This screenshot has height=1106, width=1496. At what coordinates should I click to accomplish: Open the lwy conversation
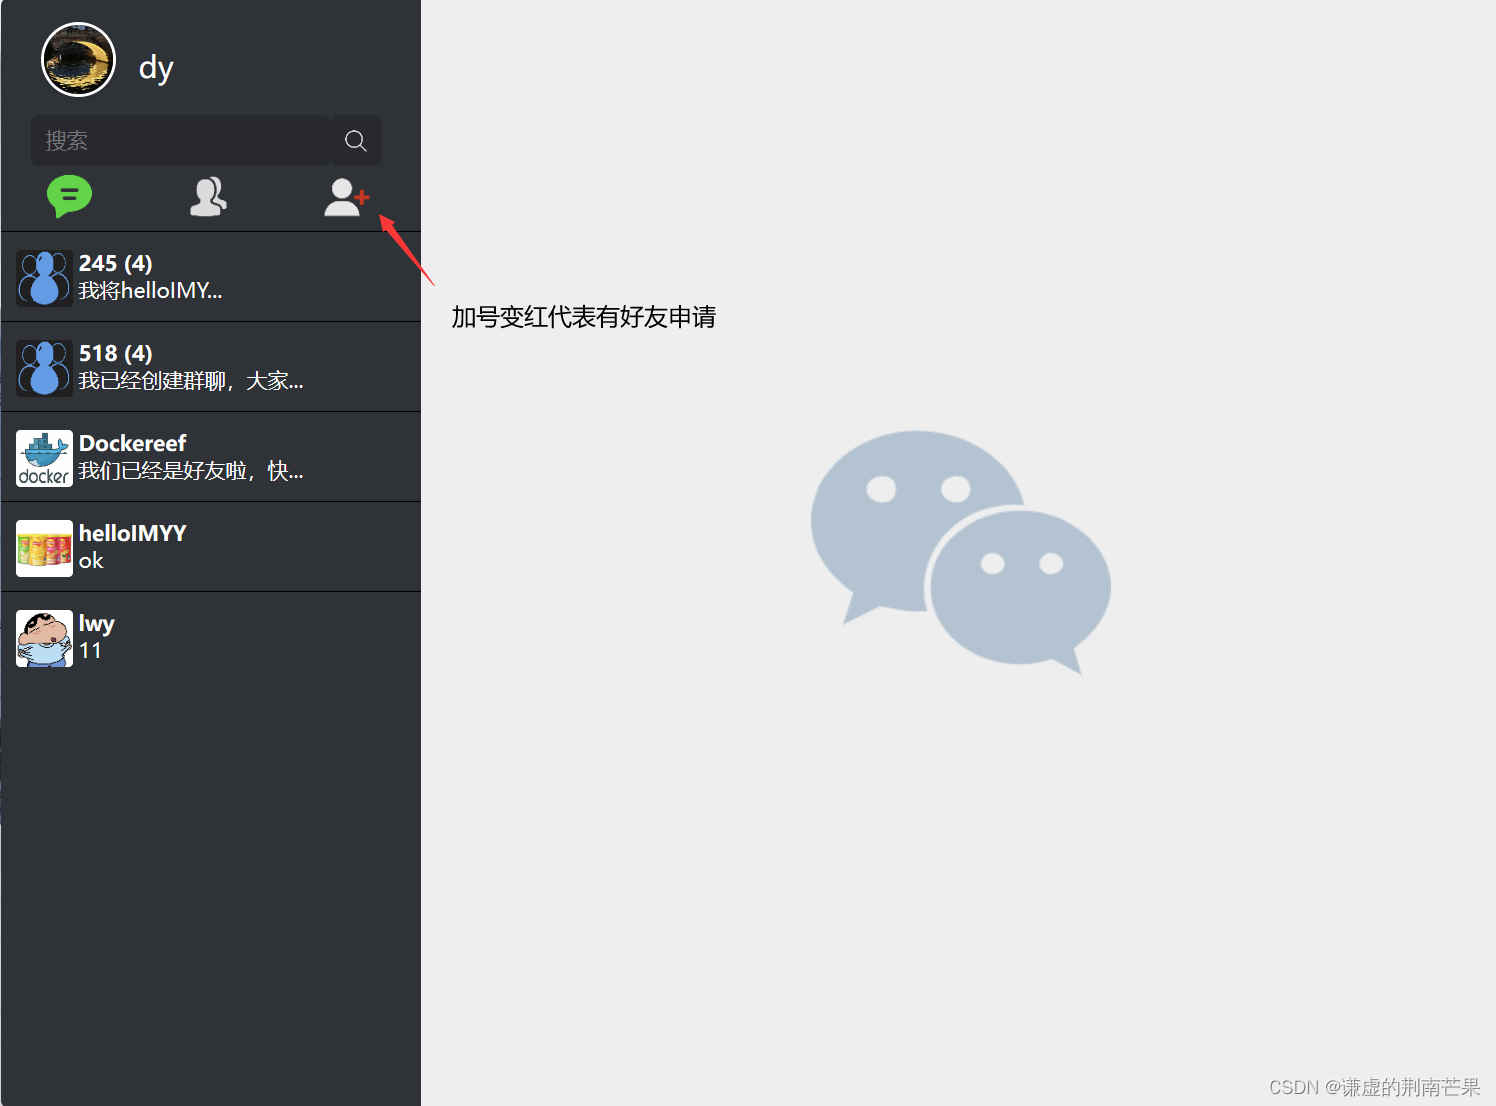(x=211, y=637)
